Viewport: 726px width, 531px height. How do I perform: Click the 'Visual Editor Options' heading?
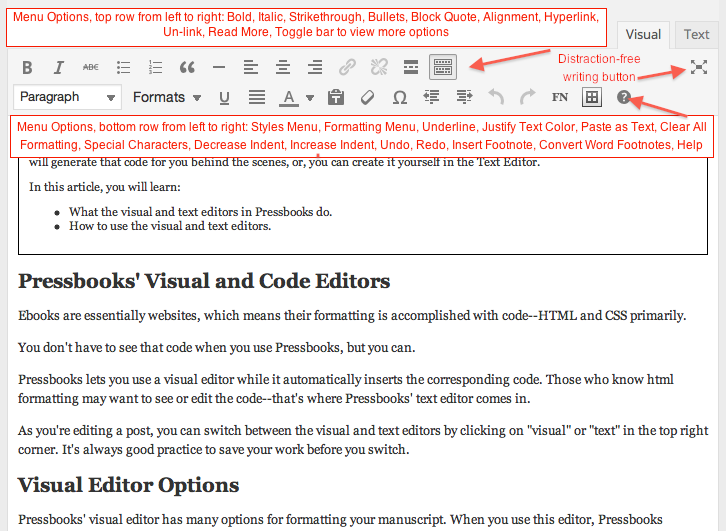[129, 485]
